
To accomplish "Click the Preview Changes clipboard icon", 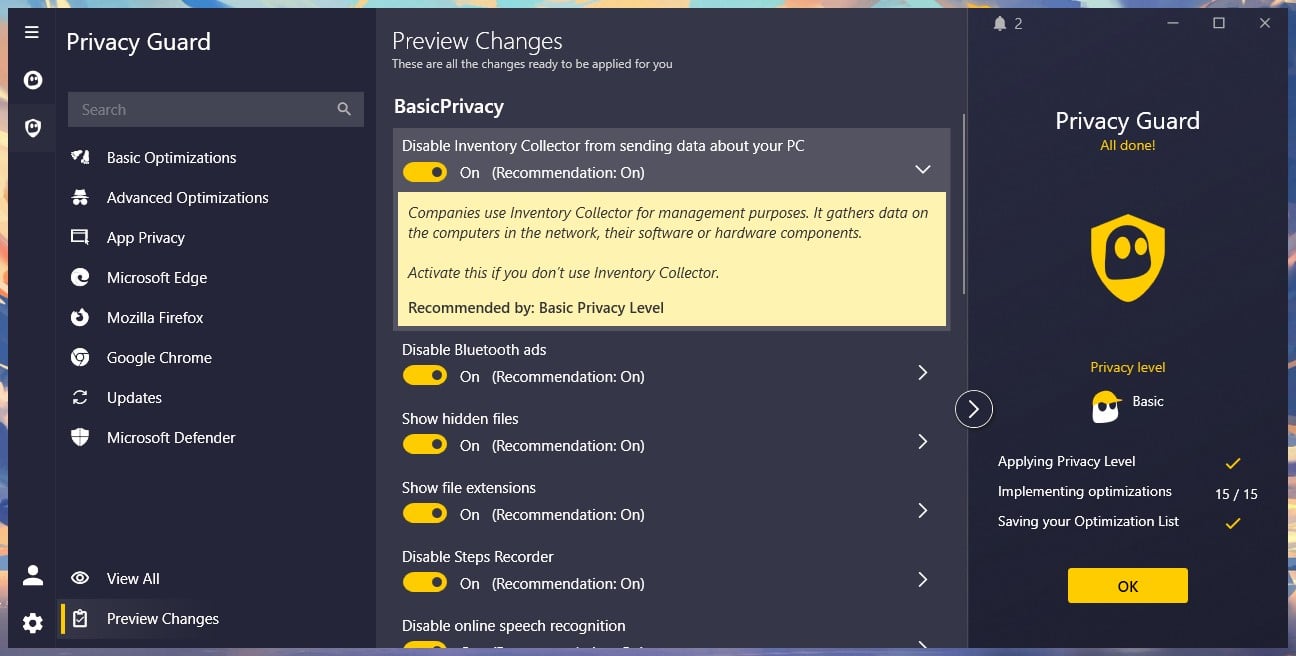I will tap(80, 618).
